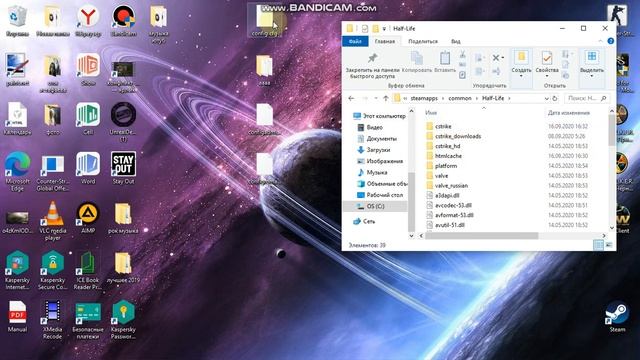Click the file list horizontal scrollbar

[482, 236]
